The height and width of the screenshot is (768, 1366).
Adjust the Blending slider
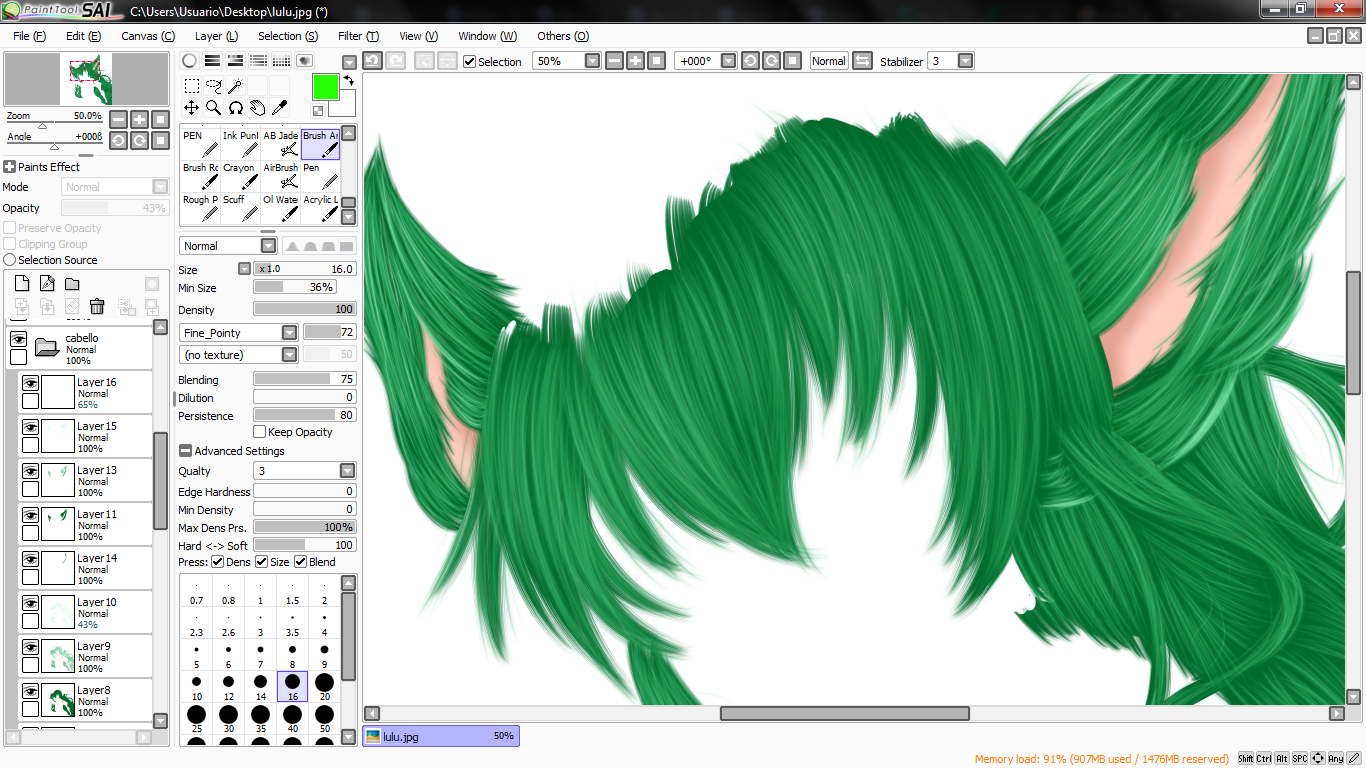click(305, 379)
